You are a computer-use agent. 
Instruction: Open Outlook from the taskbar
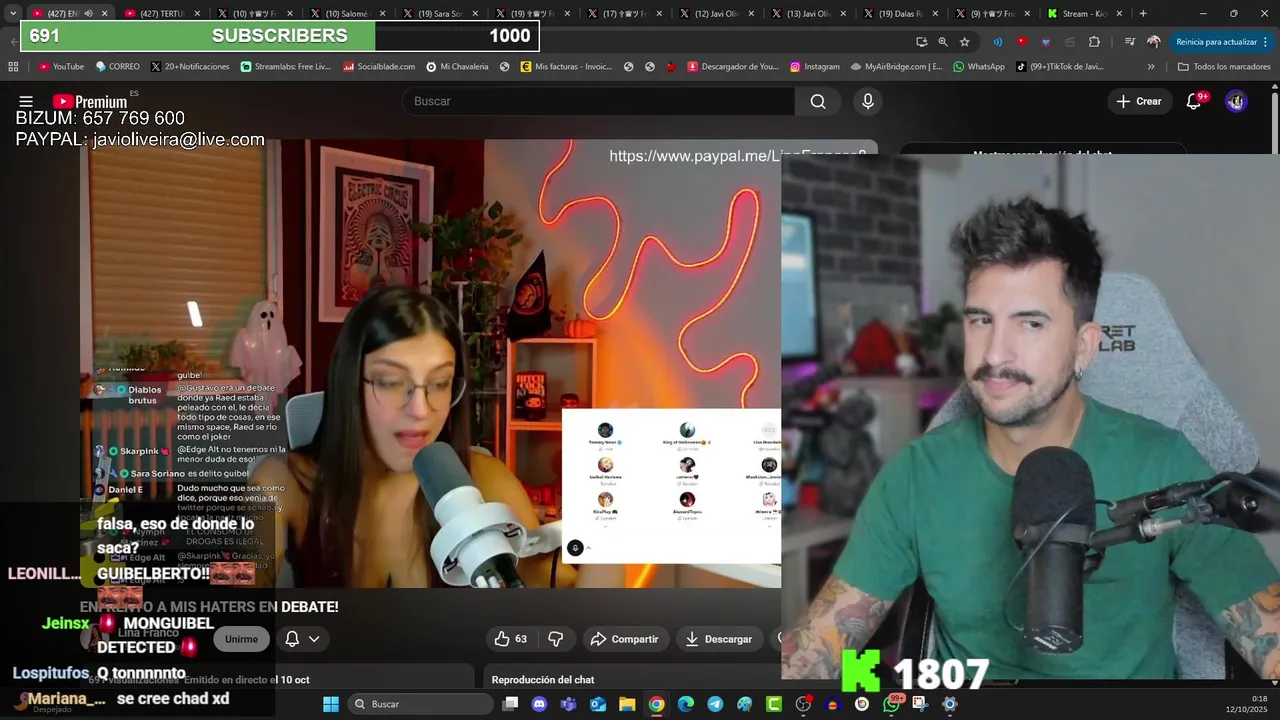point(598,704)
